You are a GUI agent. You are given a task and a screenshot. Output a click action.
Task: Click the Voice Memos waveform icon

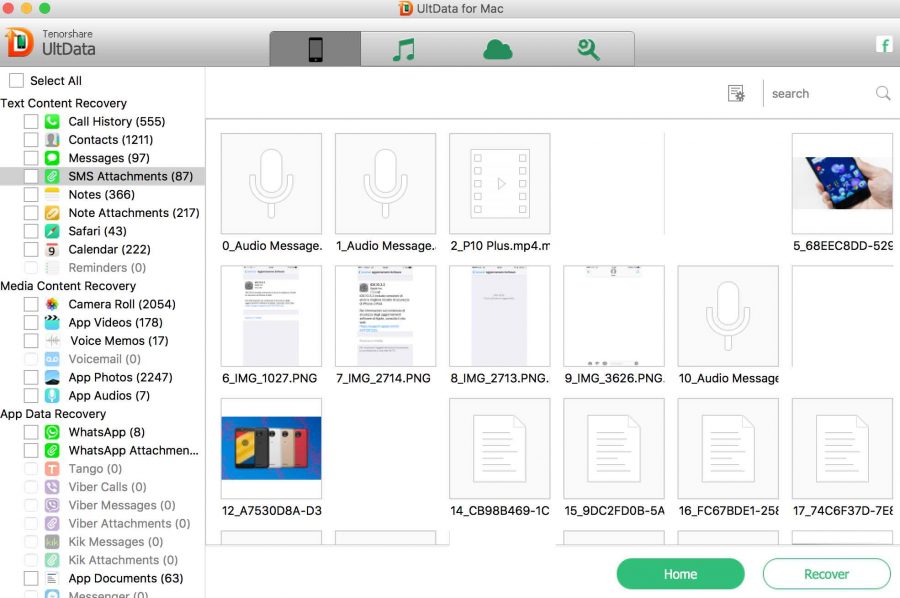click(53, 341)
